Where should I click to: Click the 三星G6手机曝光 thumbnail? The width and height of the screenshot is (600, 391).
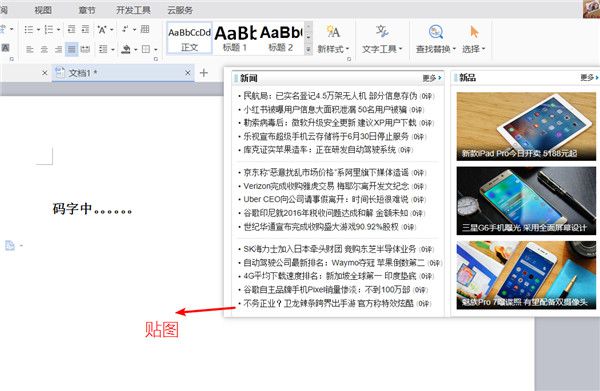[x=526, y=201]
